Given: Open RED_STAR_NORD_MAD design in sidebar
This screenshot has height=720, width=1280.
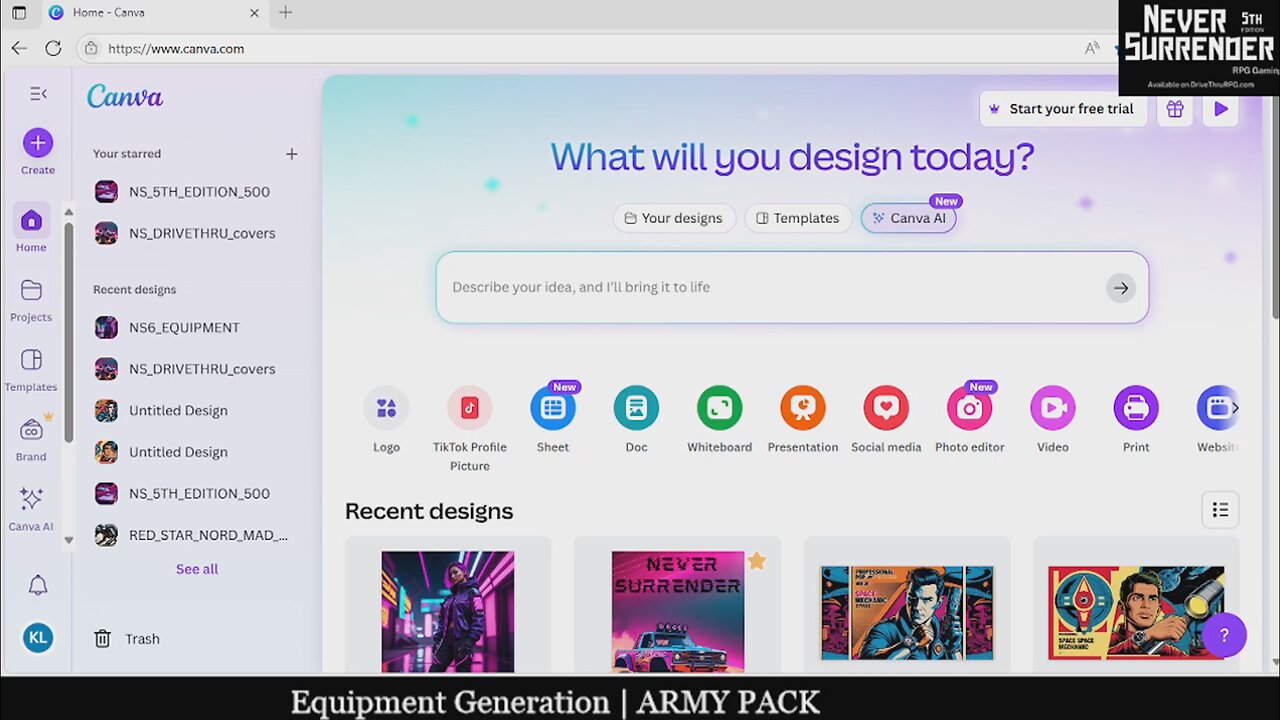Looking at the screenshot, I should (192, 535).
